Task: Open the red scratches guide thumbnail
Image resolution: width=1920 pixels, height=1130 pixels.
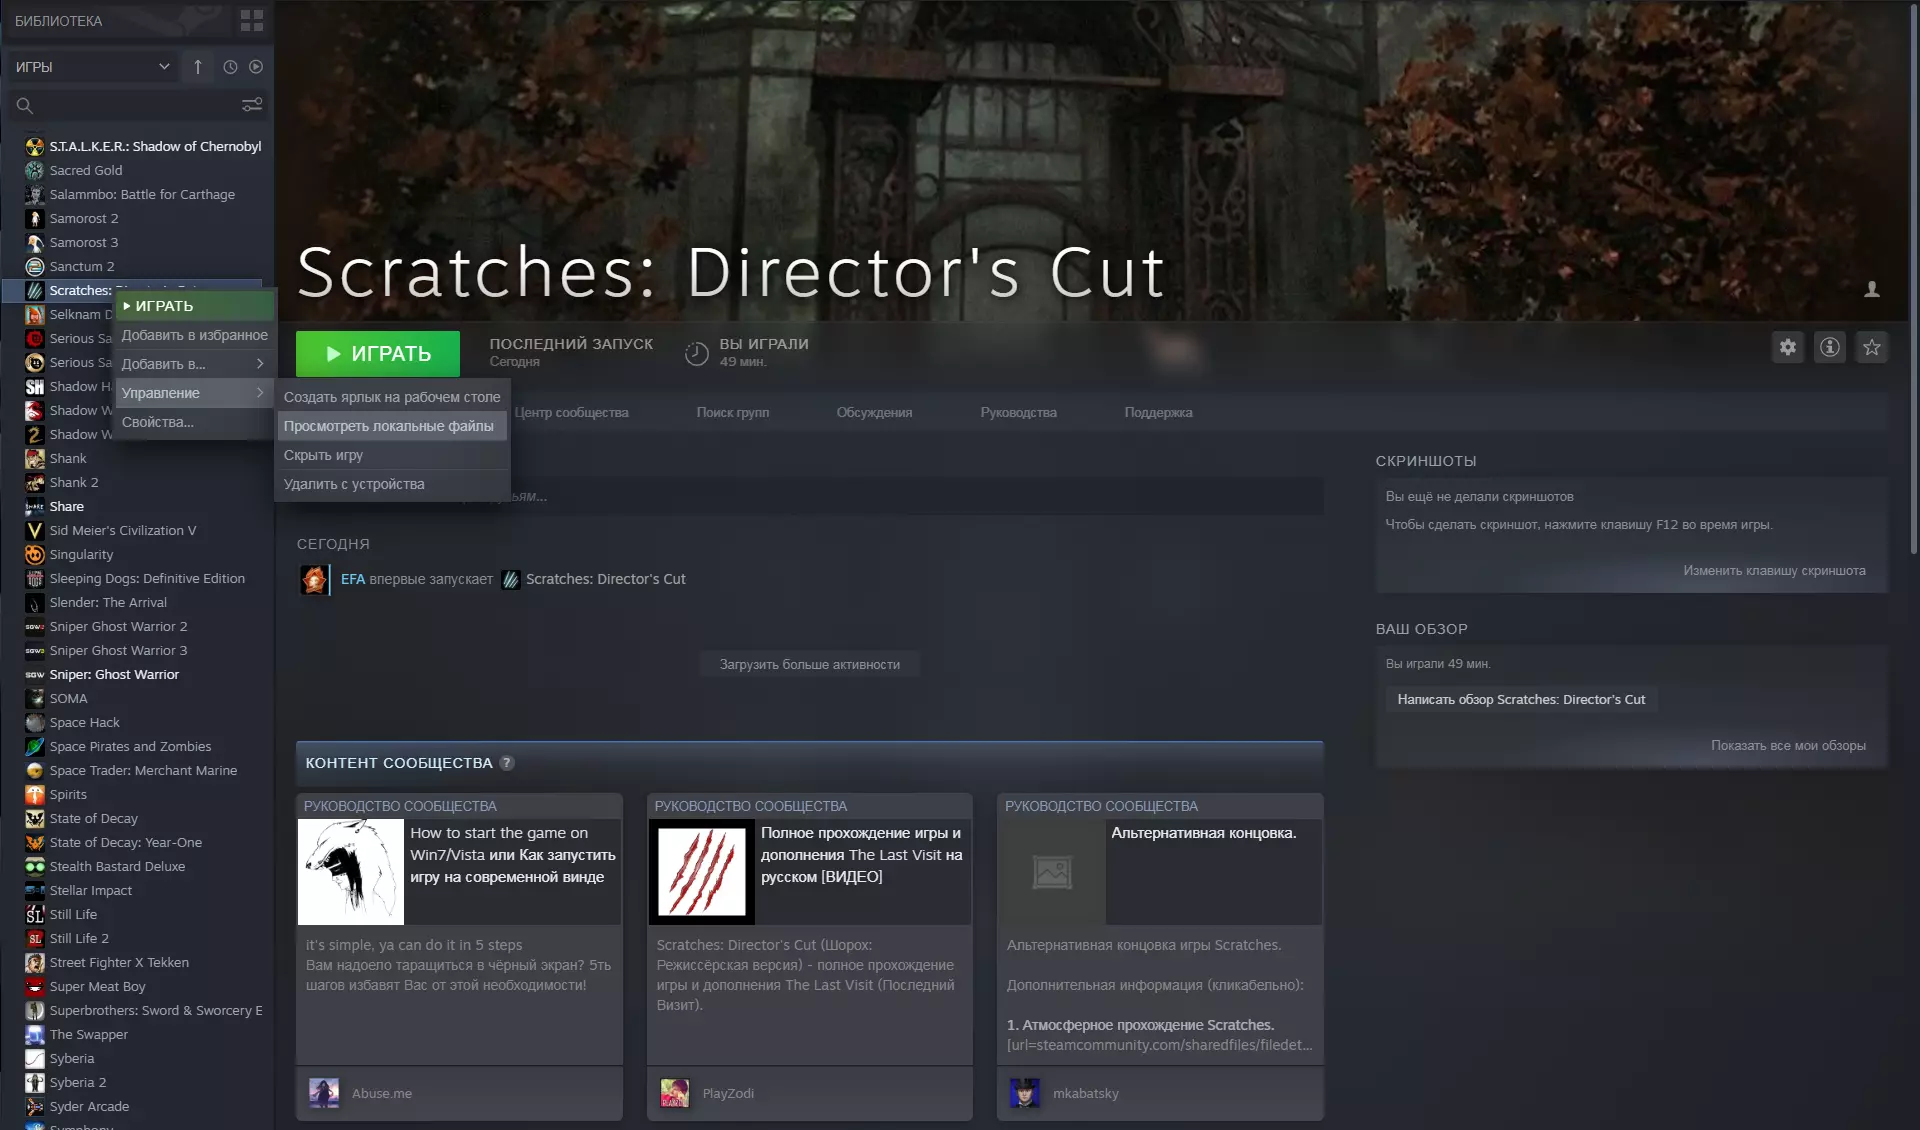Action: coord(702,872)
